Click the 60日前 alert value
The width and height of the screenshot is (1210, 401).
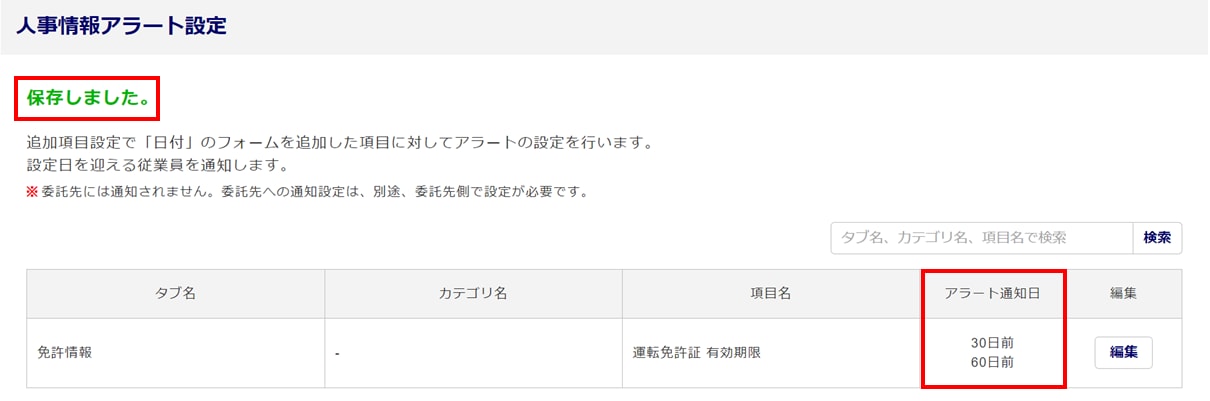(x=992, y=362)
